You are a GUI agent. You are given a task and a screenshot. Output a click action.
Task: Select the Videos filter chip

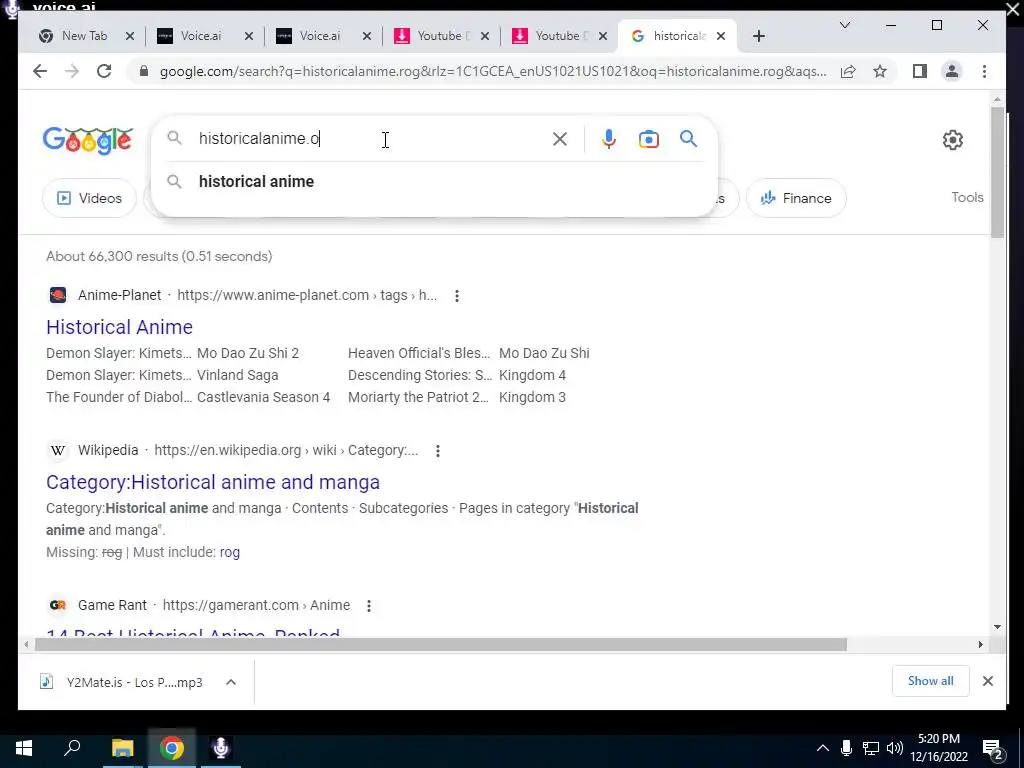click(89, 198)
